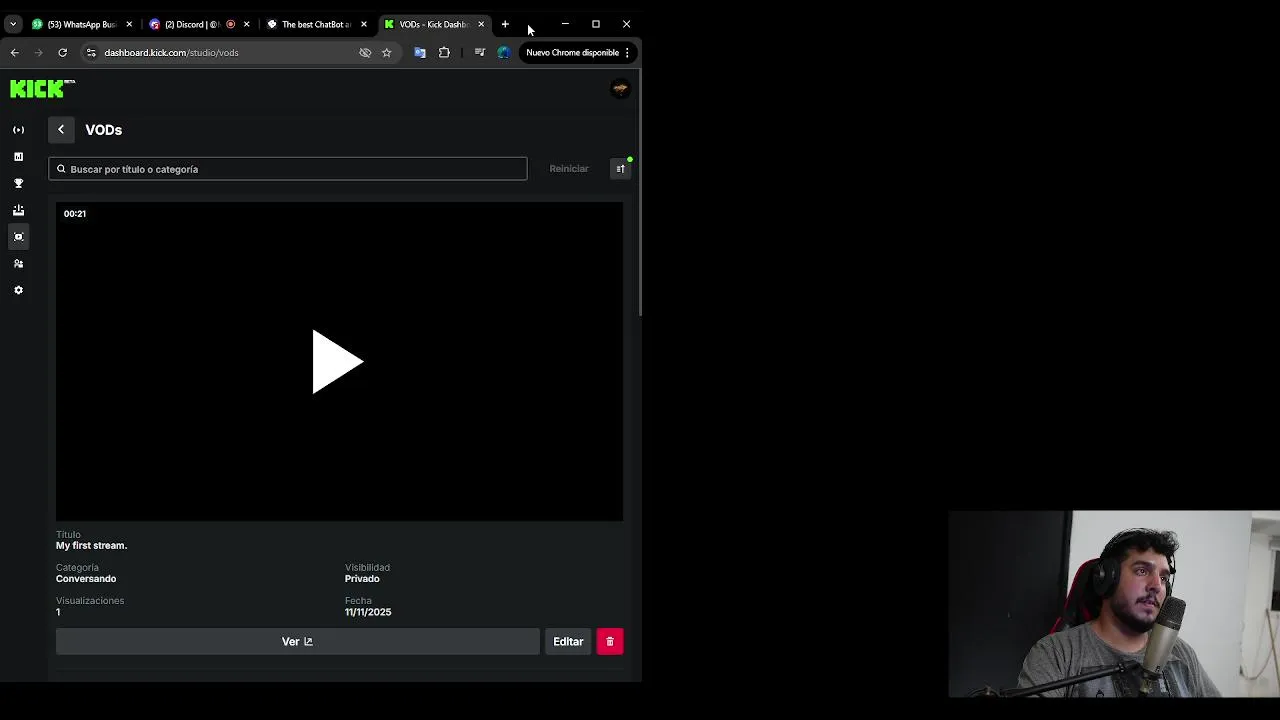
Task: Click the 'Visualizaciones' label
Action: [90, 601]
